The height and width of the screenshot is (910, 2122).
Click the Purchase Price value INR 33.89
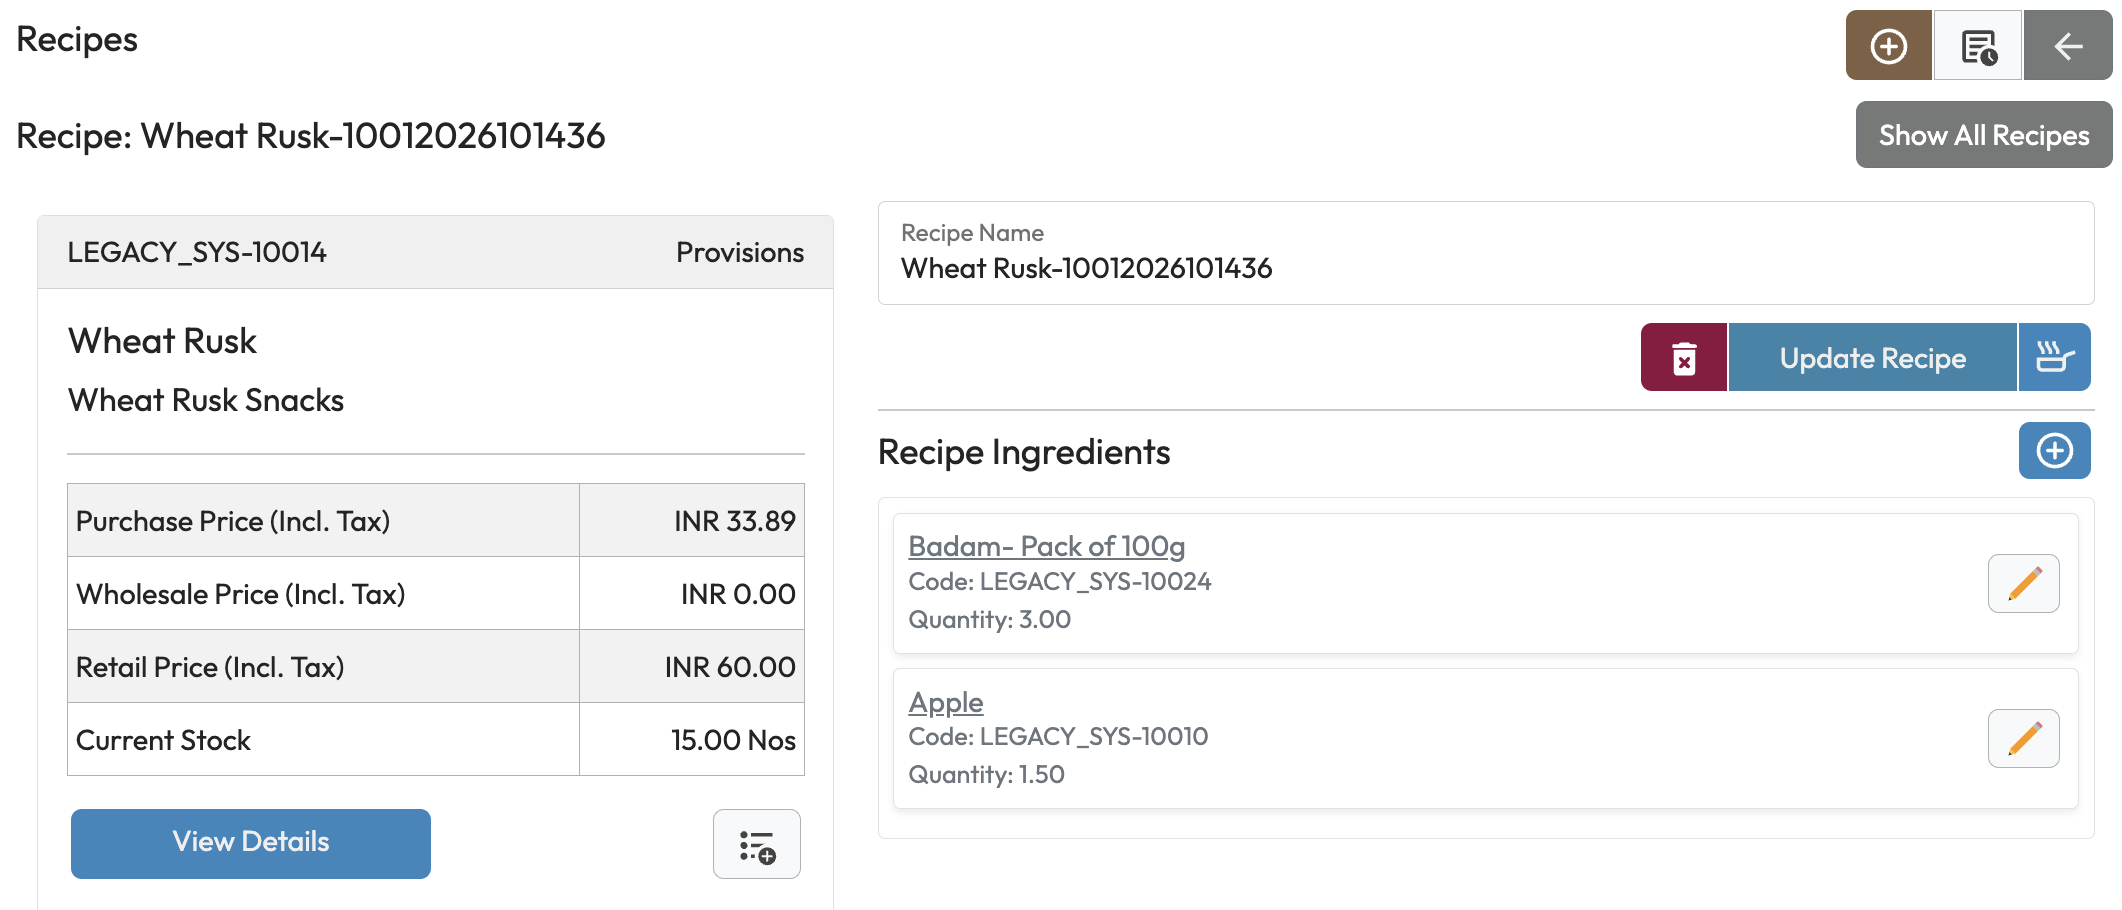[734, 521]
